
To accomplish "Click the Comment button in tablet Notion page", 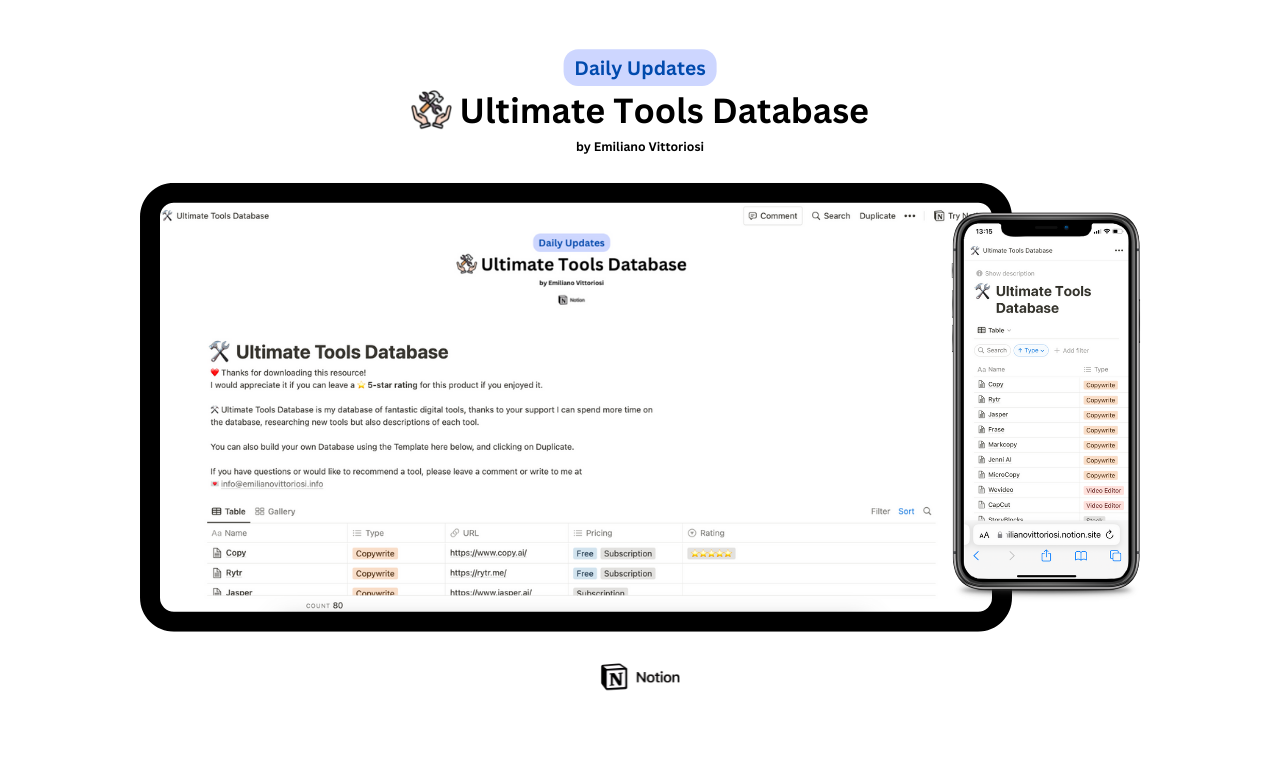I will [x=773, y=216].
